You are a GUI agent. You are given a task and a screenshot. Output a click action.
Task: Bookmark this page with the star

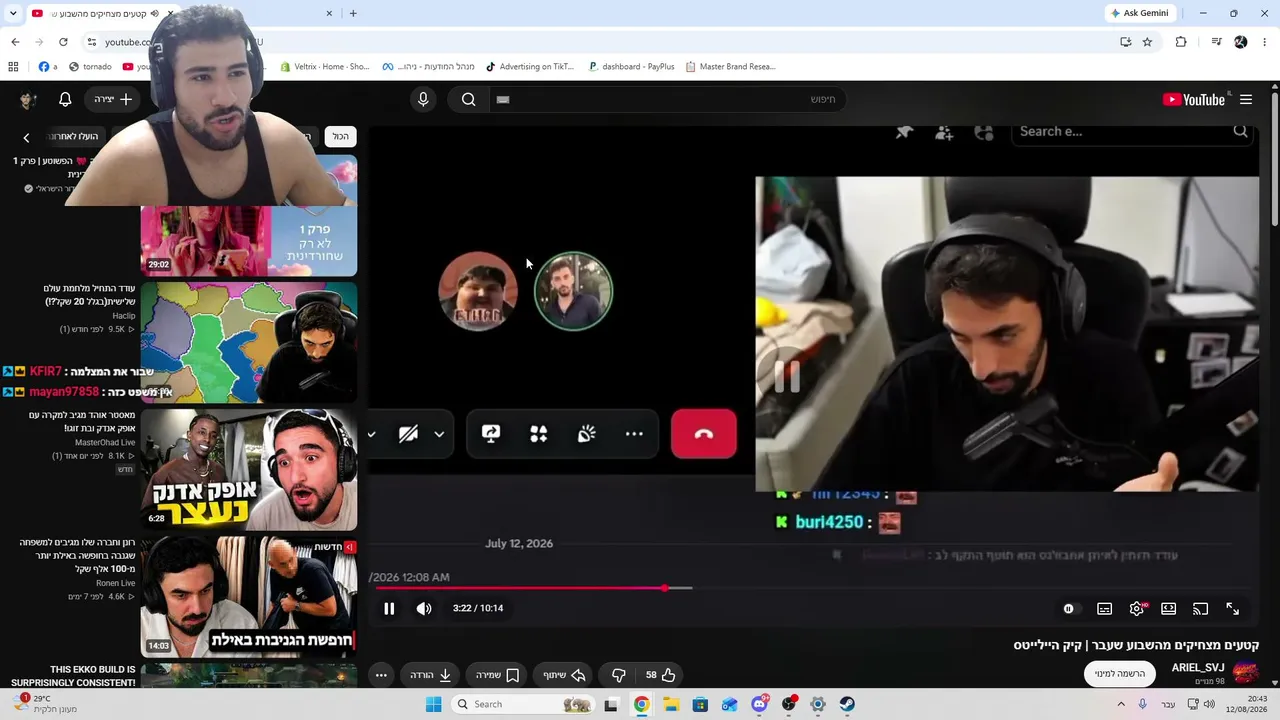click(x=1147, y=42)
